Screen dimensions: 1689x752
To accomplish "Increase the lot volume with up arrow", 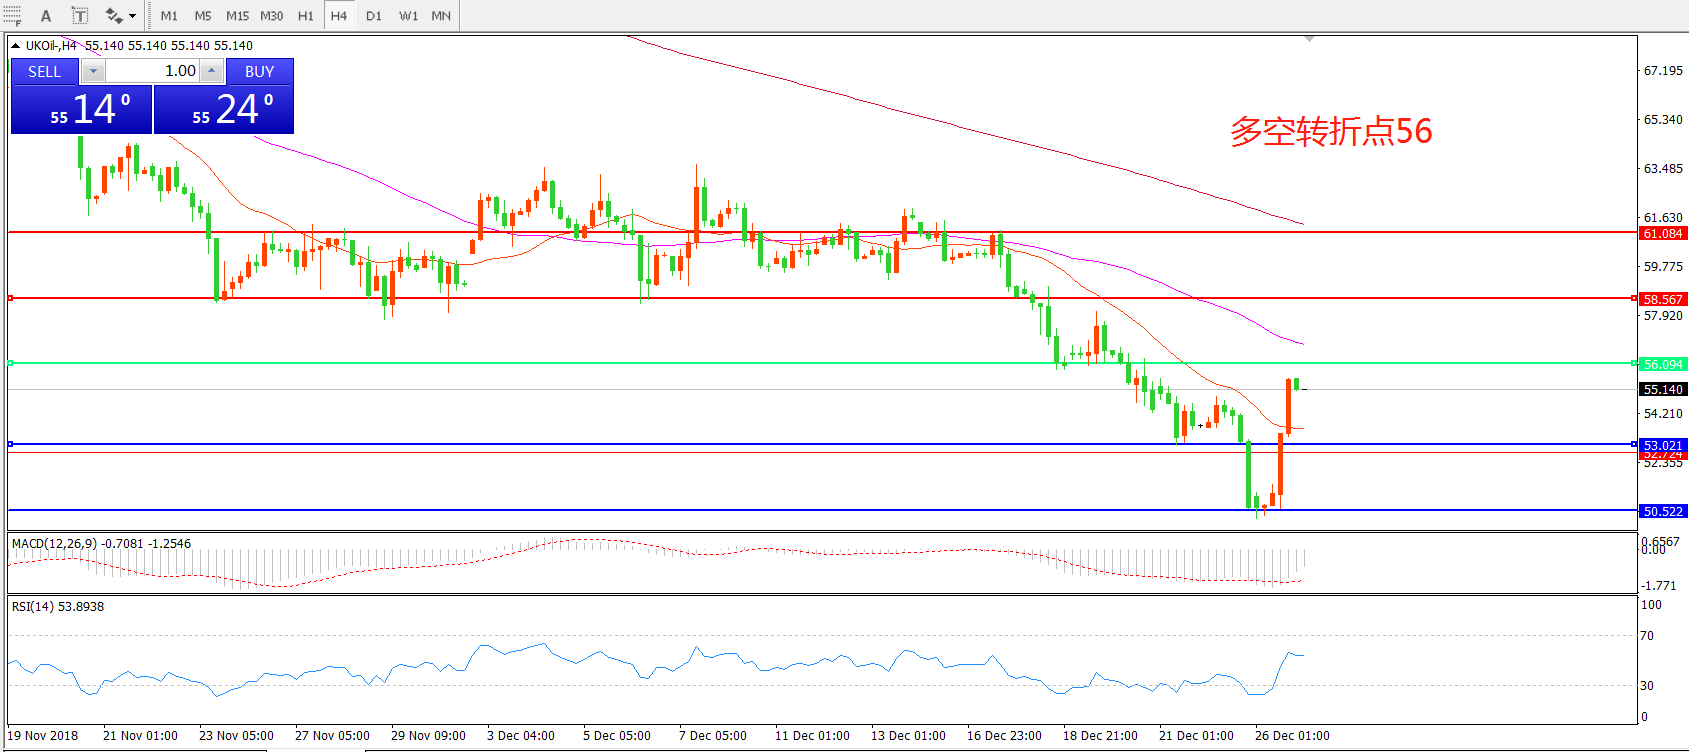I will 211,71.
